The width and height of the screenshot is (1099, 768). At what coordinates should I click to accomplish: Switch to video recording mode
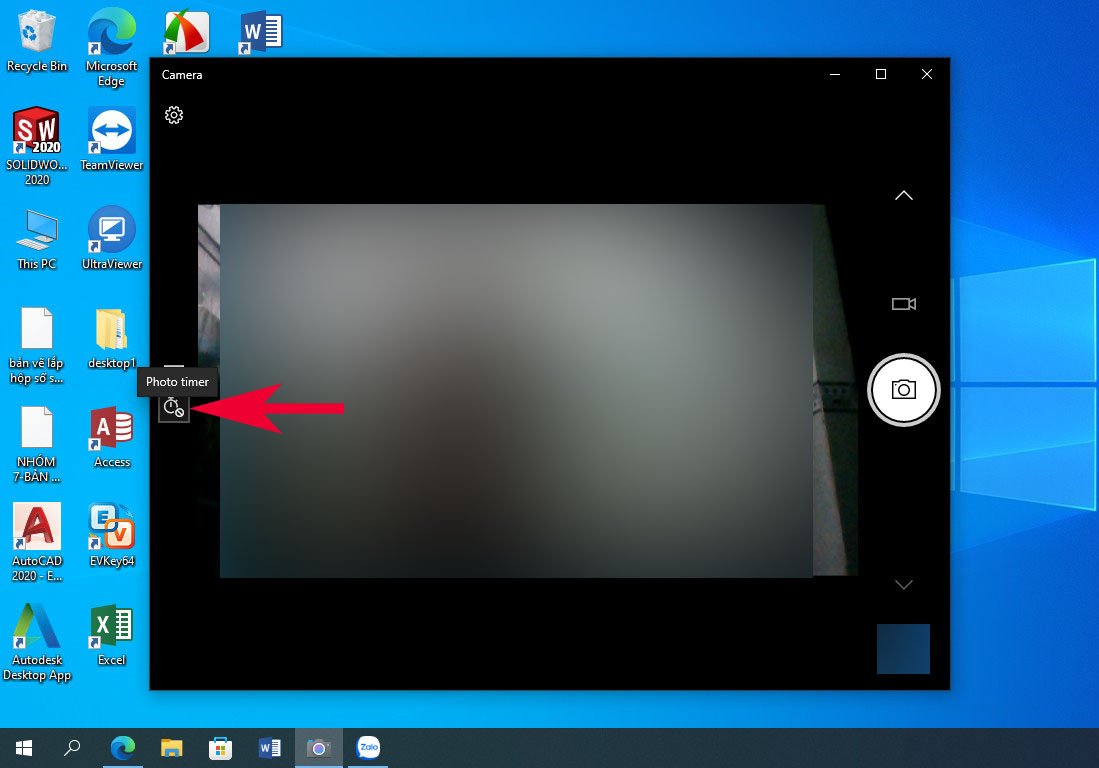903,304
